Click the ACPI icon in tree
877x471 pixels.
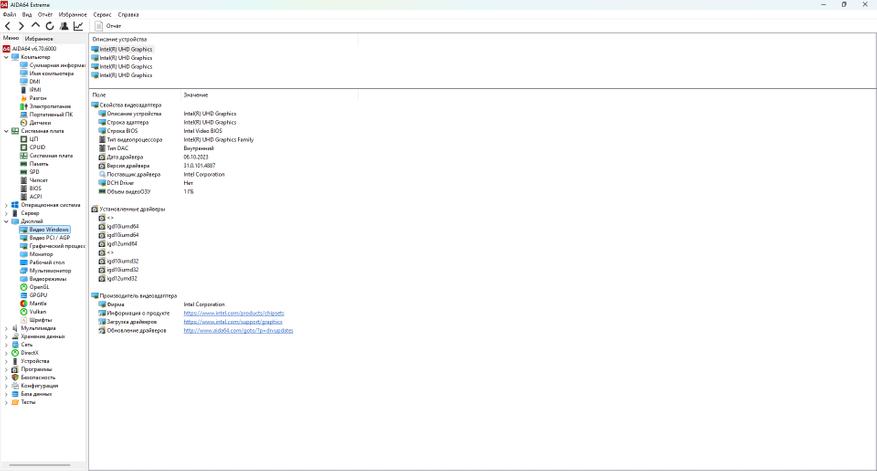click(23, 196)
